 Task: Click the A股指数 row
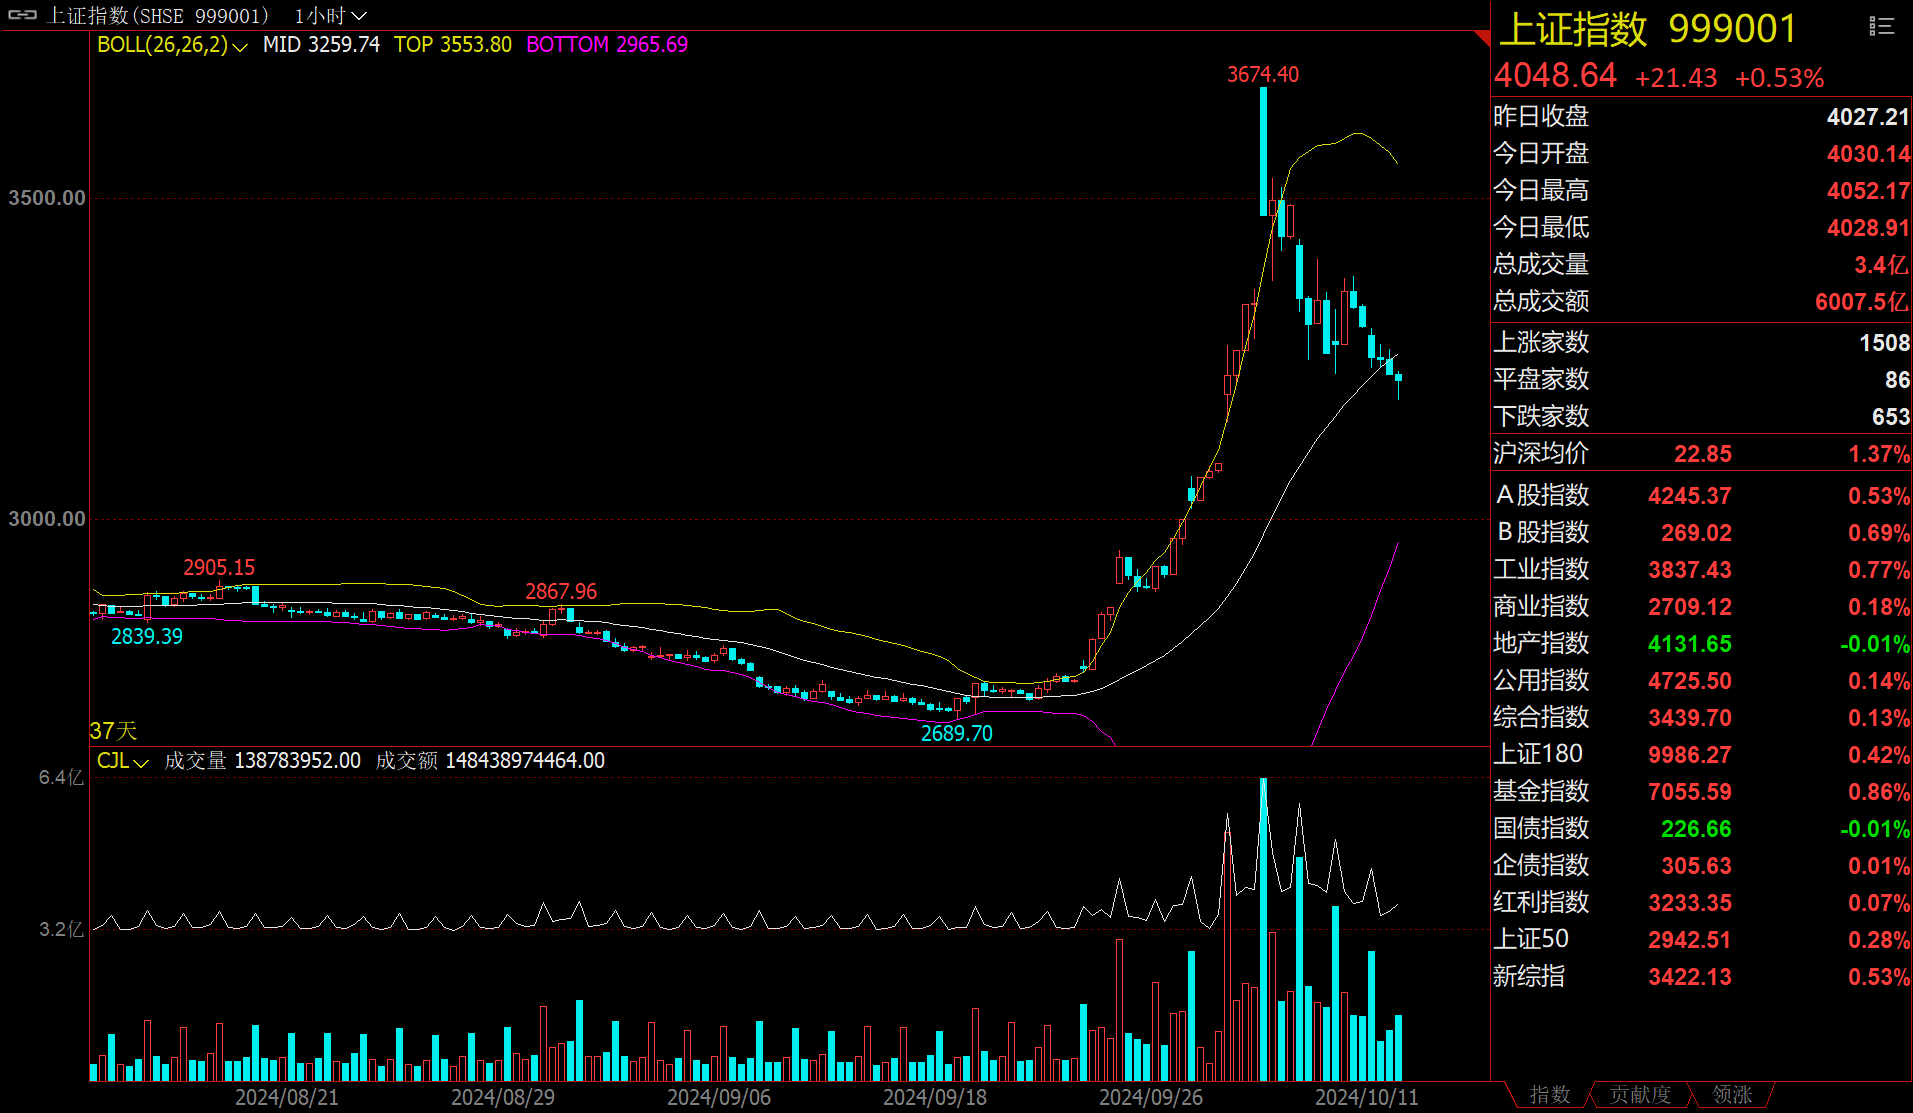click(1700, 496)
